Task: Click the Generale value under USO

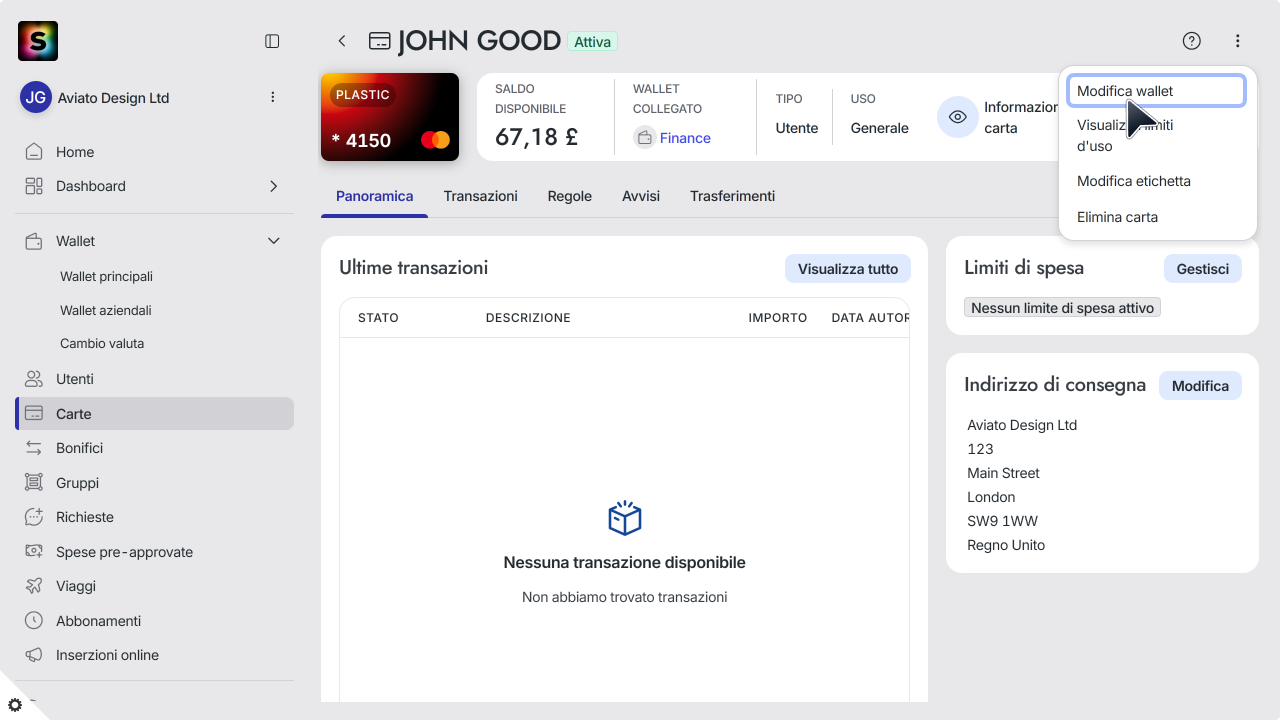Action: pos(880,128)
